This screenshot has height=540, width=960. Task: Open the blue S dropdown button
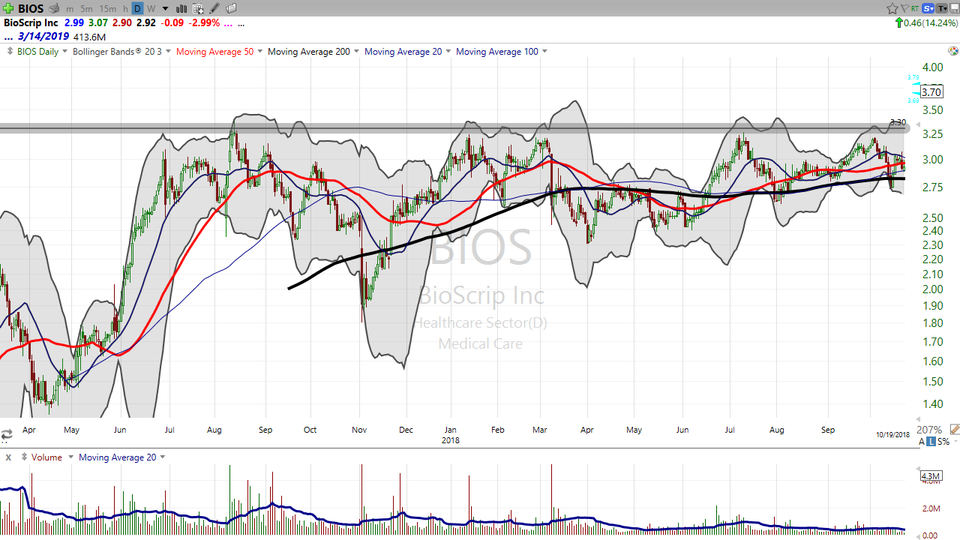(928, 8)
